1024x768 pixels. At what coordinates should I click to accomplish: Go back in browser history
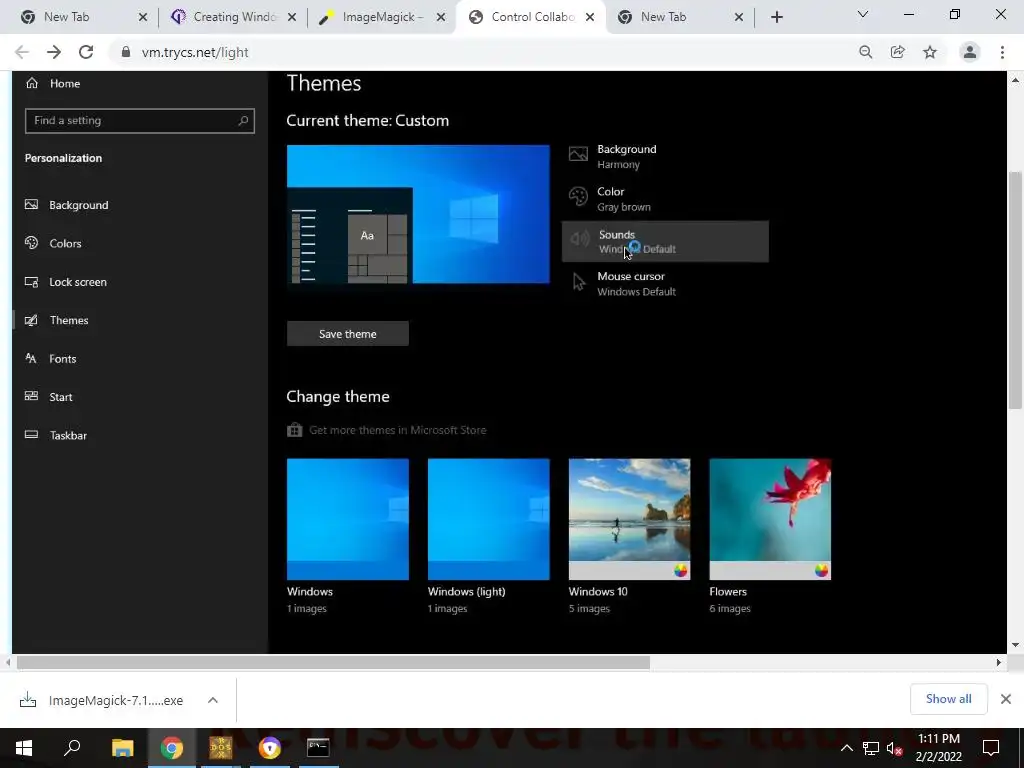click(22, 52)
